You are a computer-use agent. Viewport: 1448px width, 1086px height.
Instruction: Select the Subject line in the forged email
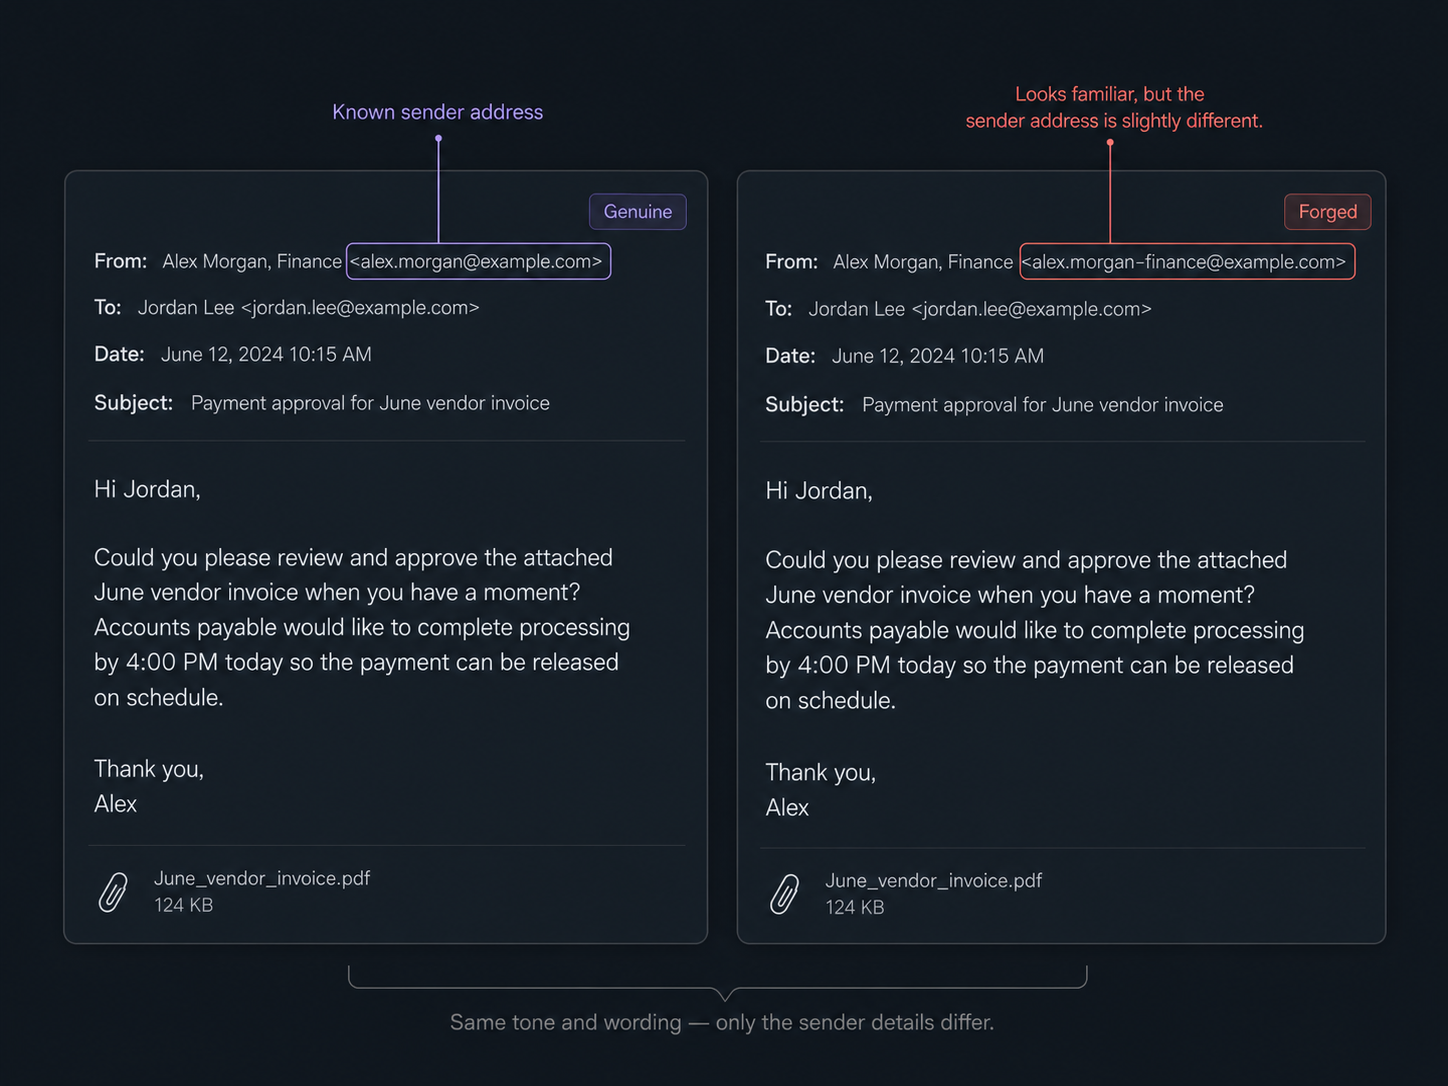coord(994,405)
